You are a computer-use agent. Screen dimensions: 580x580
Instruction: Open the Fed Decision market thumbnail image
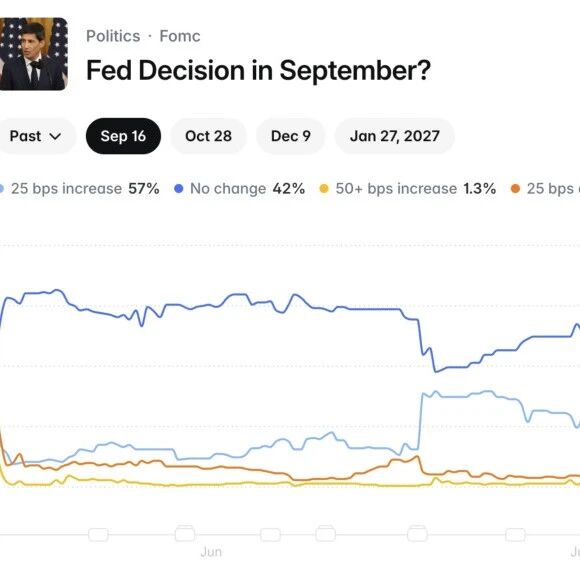pos(34,54)
